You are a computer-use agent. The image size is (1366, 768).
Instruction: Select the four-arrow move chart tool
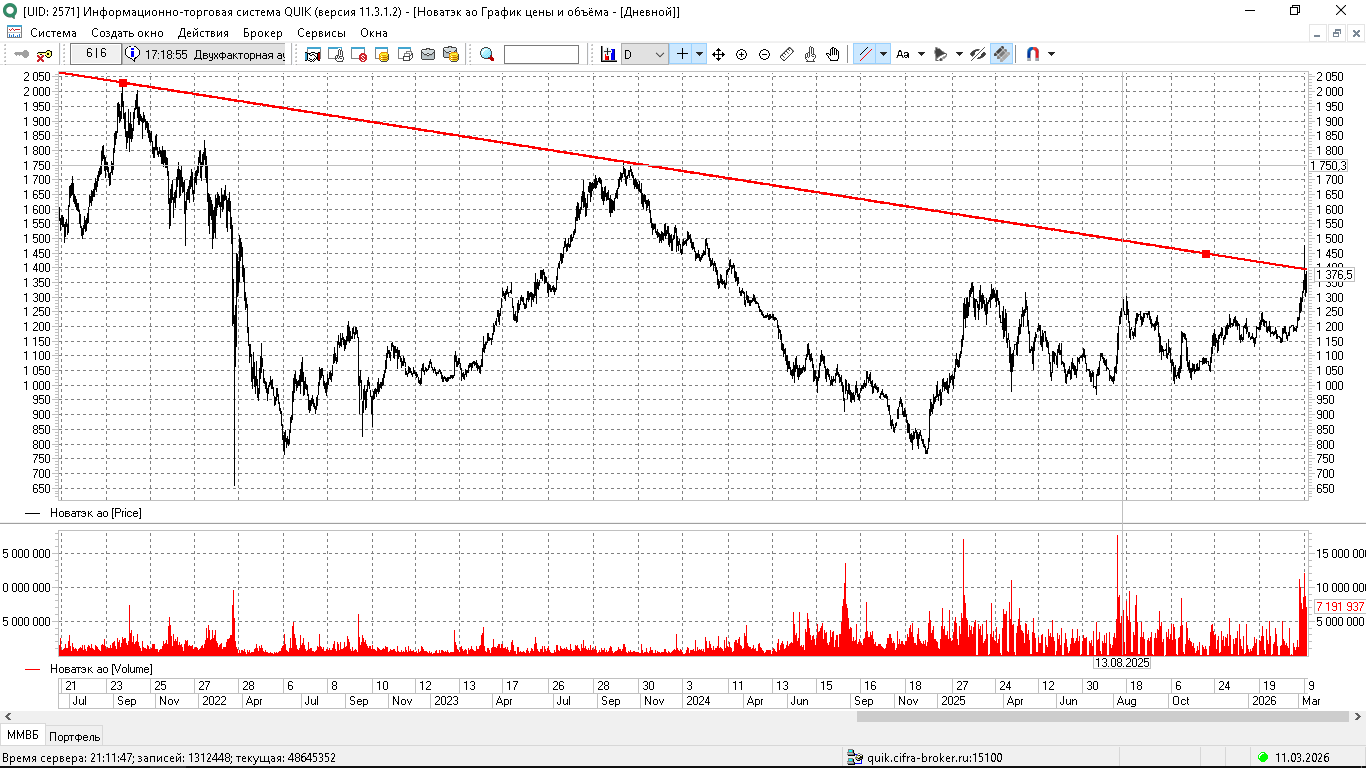718,54
